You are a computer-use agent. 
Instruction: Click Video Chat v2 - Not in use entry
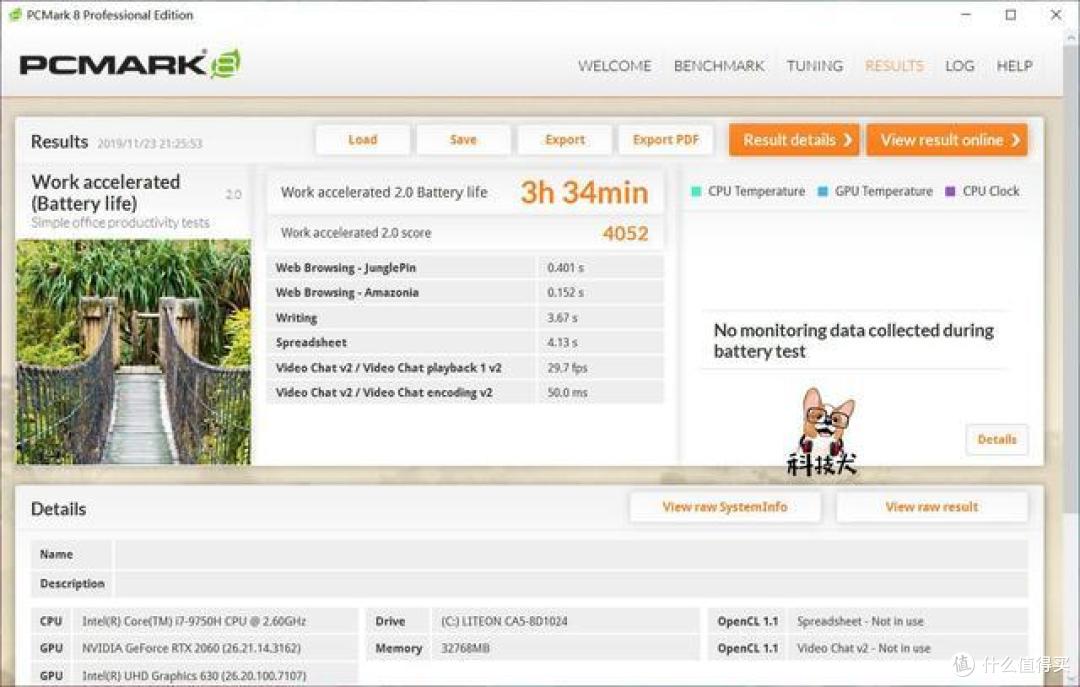tap(864, 648)
